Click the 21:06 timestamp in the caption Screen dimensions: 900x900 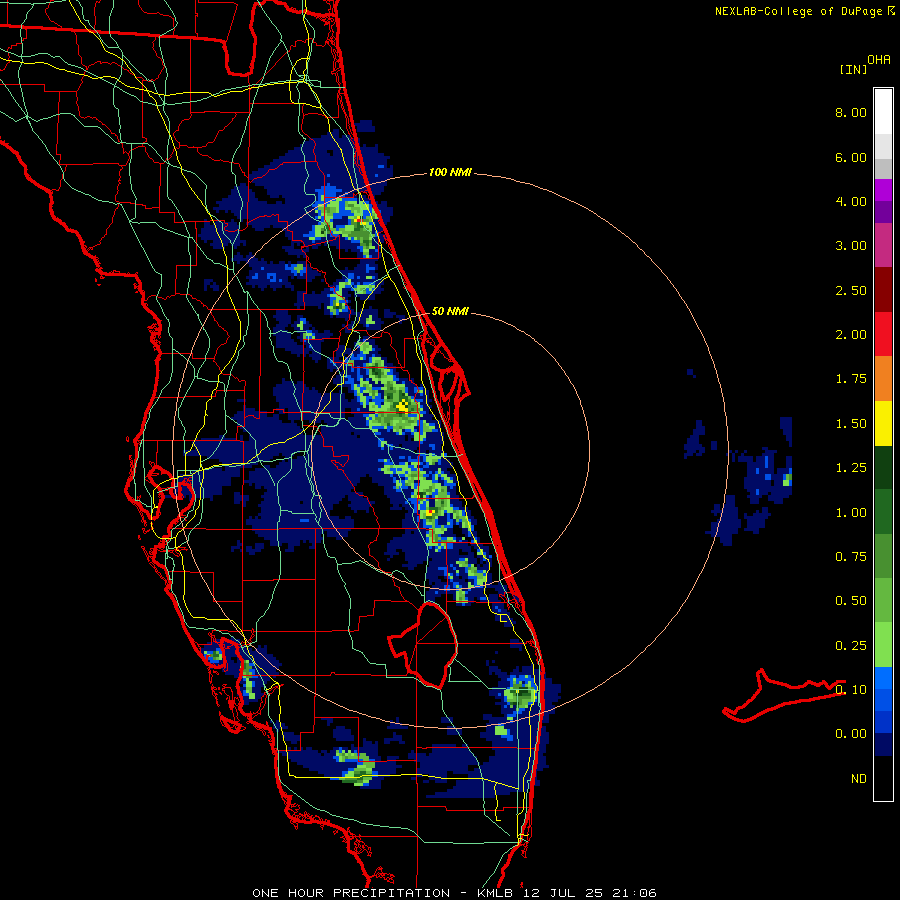(633, 893)
